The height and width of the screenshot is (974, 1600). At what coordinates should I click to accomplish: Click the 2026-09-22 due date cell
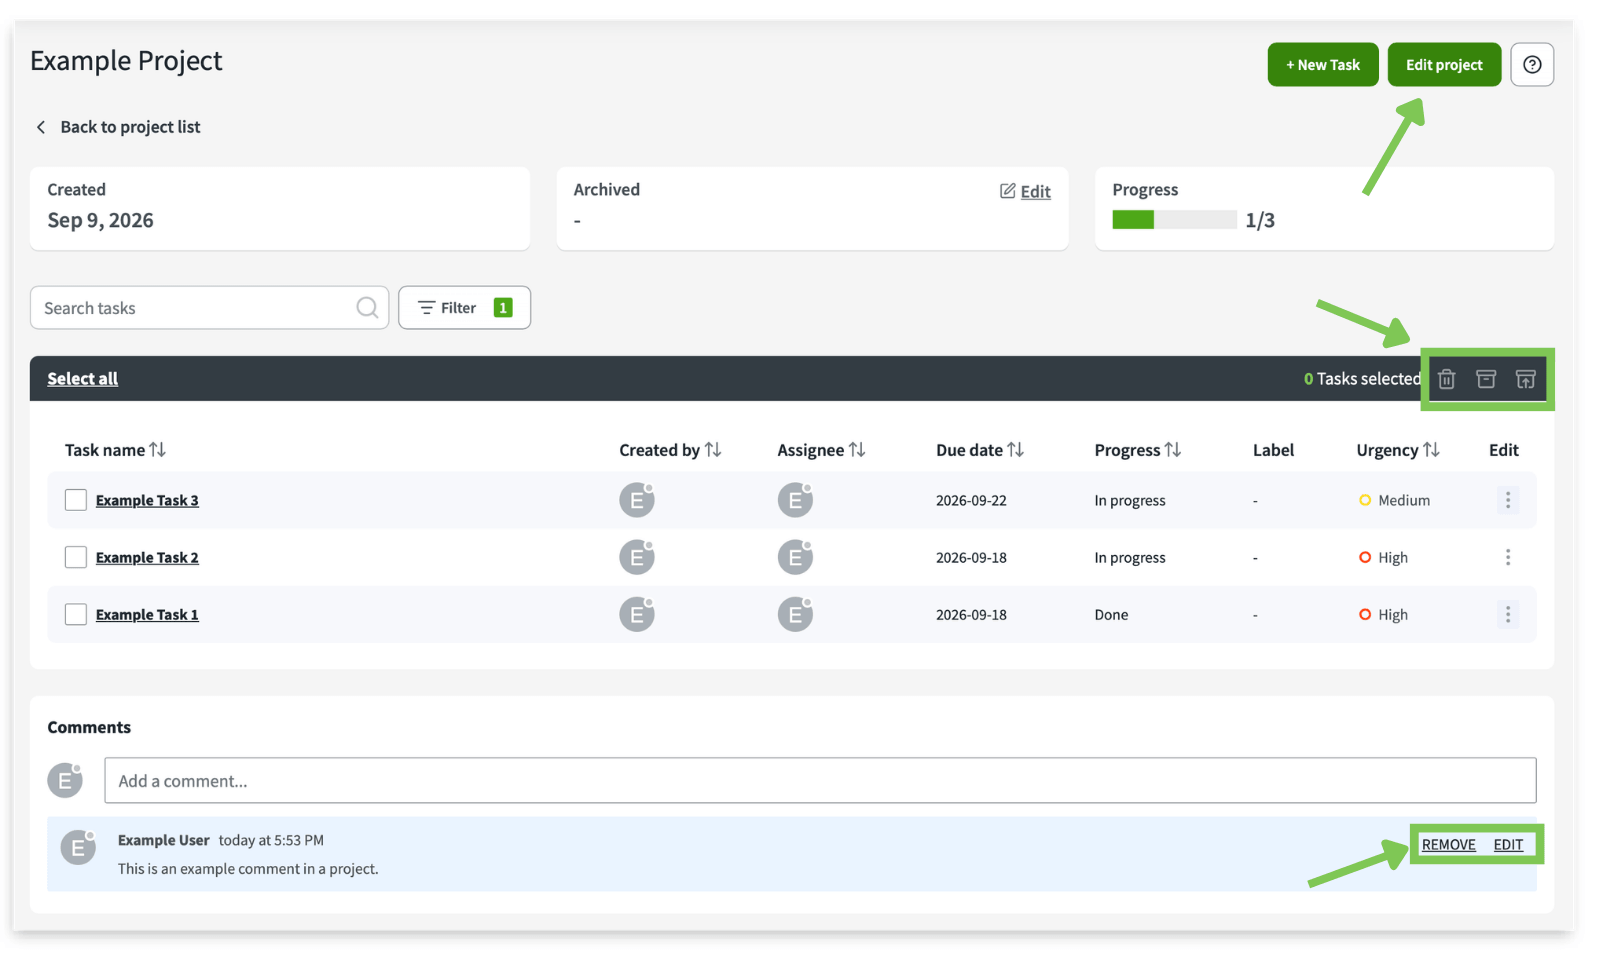[971, 500]
